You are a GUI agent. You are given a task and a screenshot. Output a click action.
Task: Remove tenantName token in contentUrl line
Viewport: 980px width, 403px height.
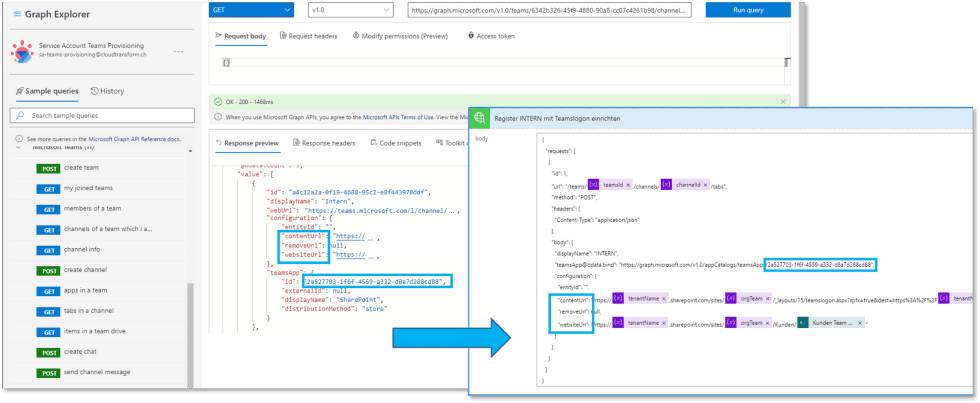(664, 299)
